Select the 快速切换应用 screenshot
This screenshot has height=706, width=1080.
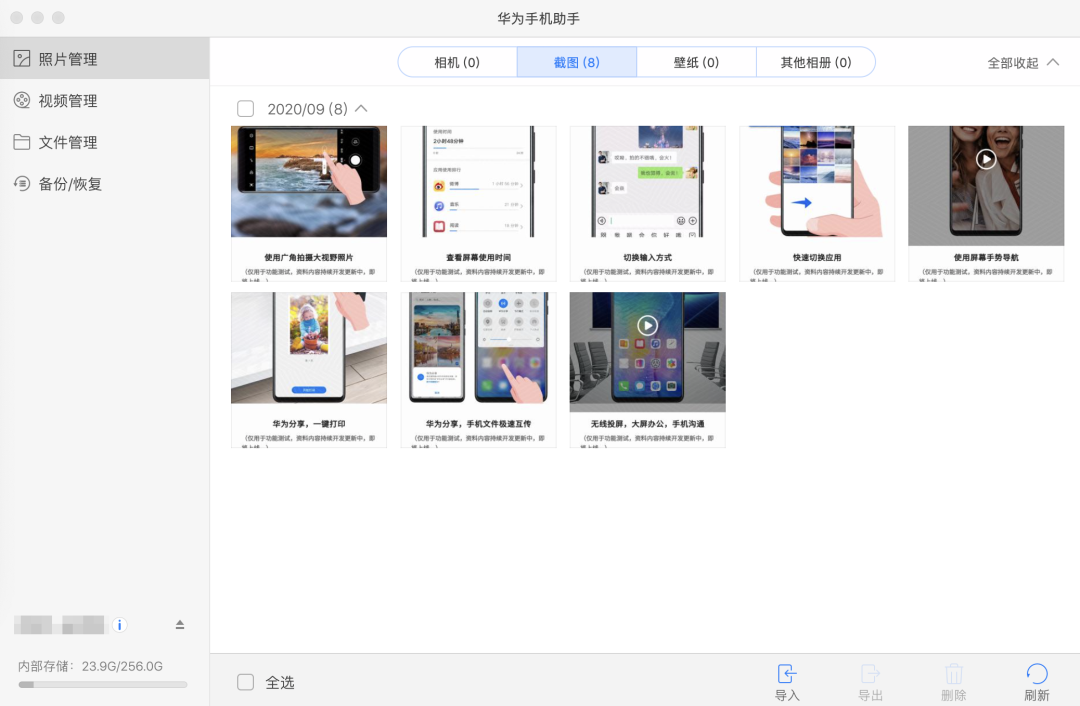pos(817,203)
